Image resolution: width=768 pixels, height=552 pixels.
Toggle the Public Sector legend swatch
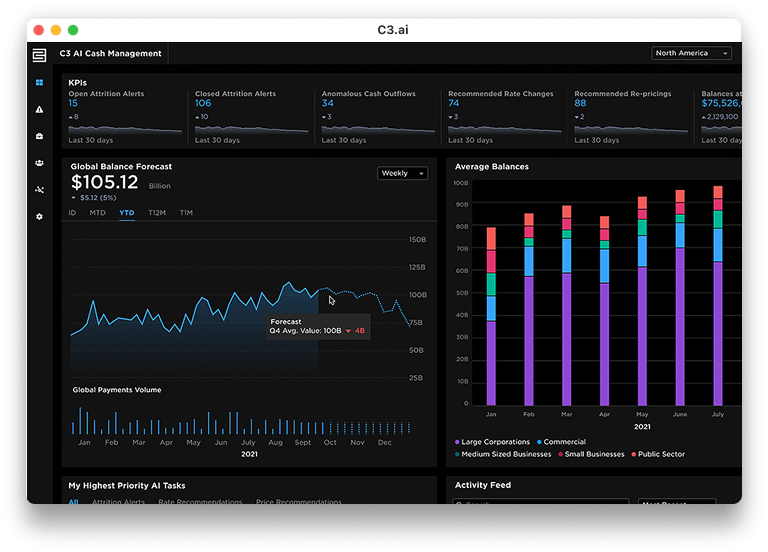633,454
